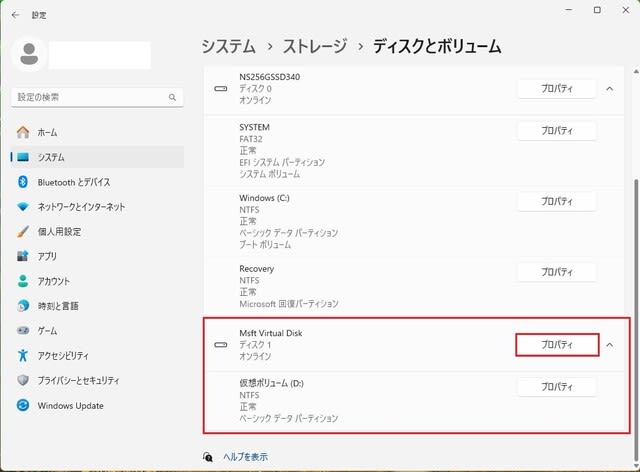Click the network Wi-Fi icon in sidebar

coord(23,207)
